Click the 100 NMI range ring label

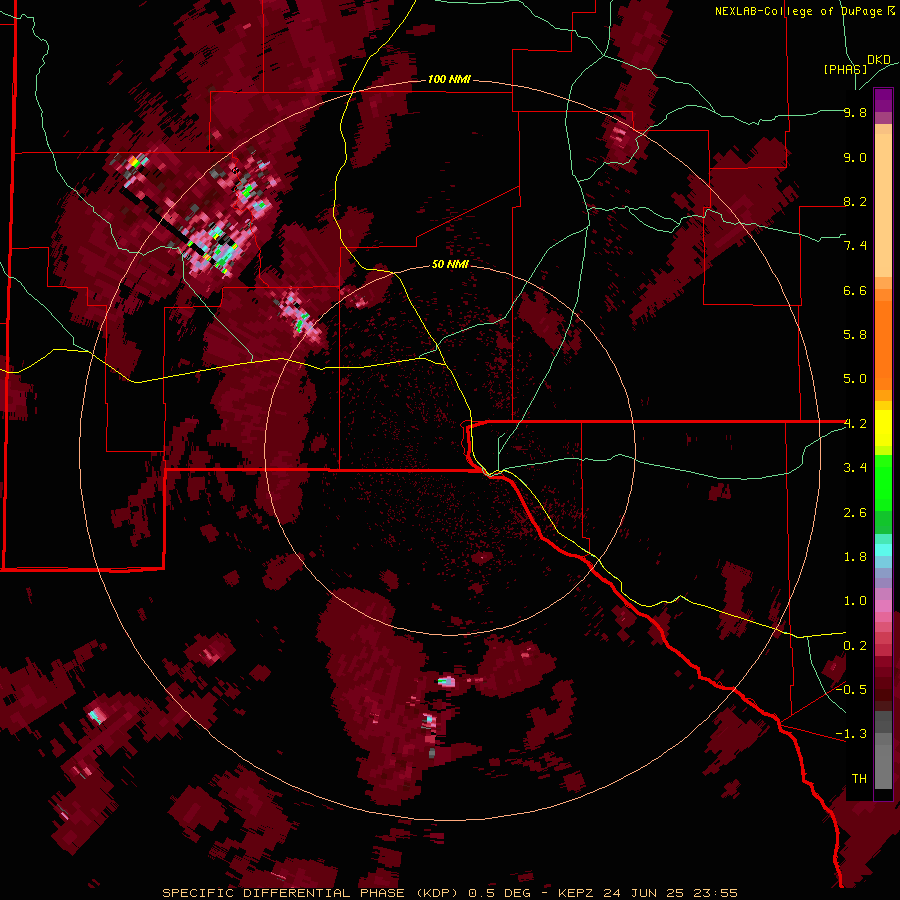click(x=449, y=79)
